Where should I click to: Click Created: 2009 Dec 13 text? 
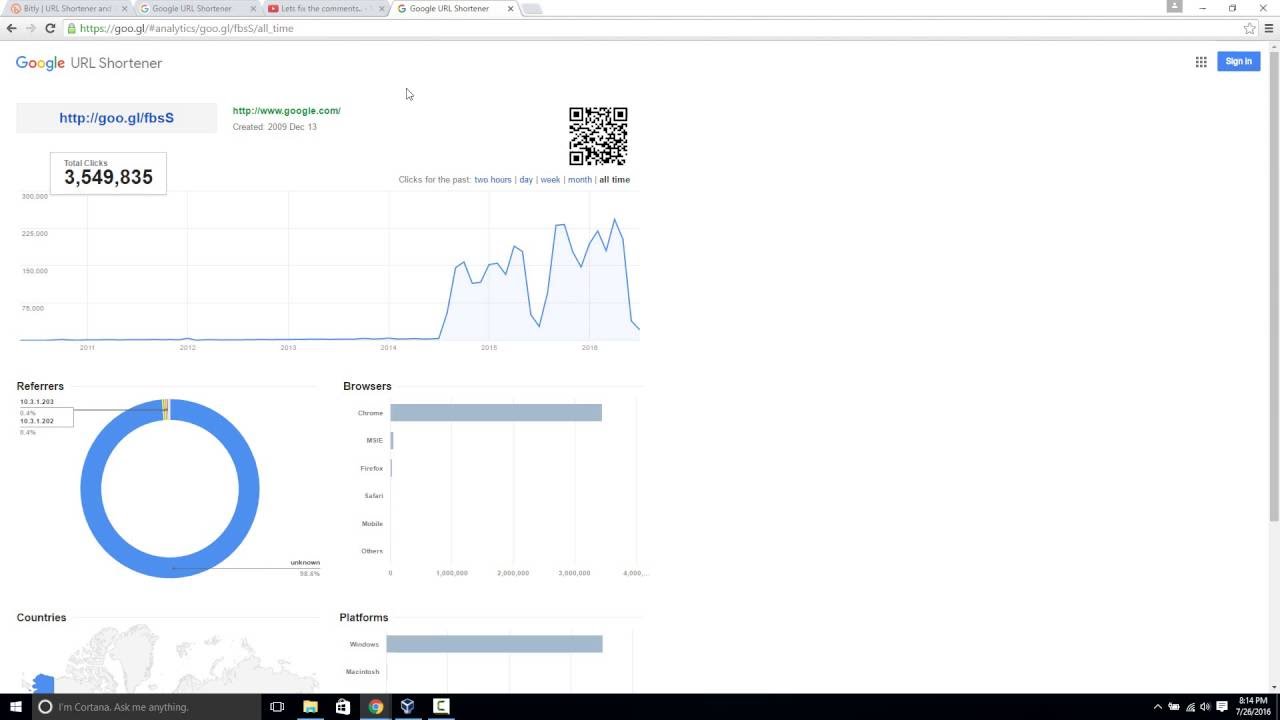(x=274, y=127)
